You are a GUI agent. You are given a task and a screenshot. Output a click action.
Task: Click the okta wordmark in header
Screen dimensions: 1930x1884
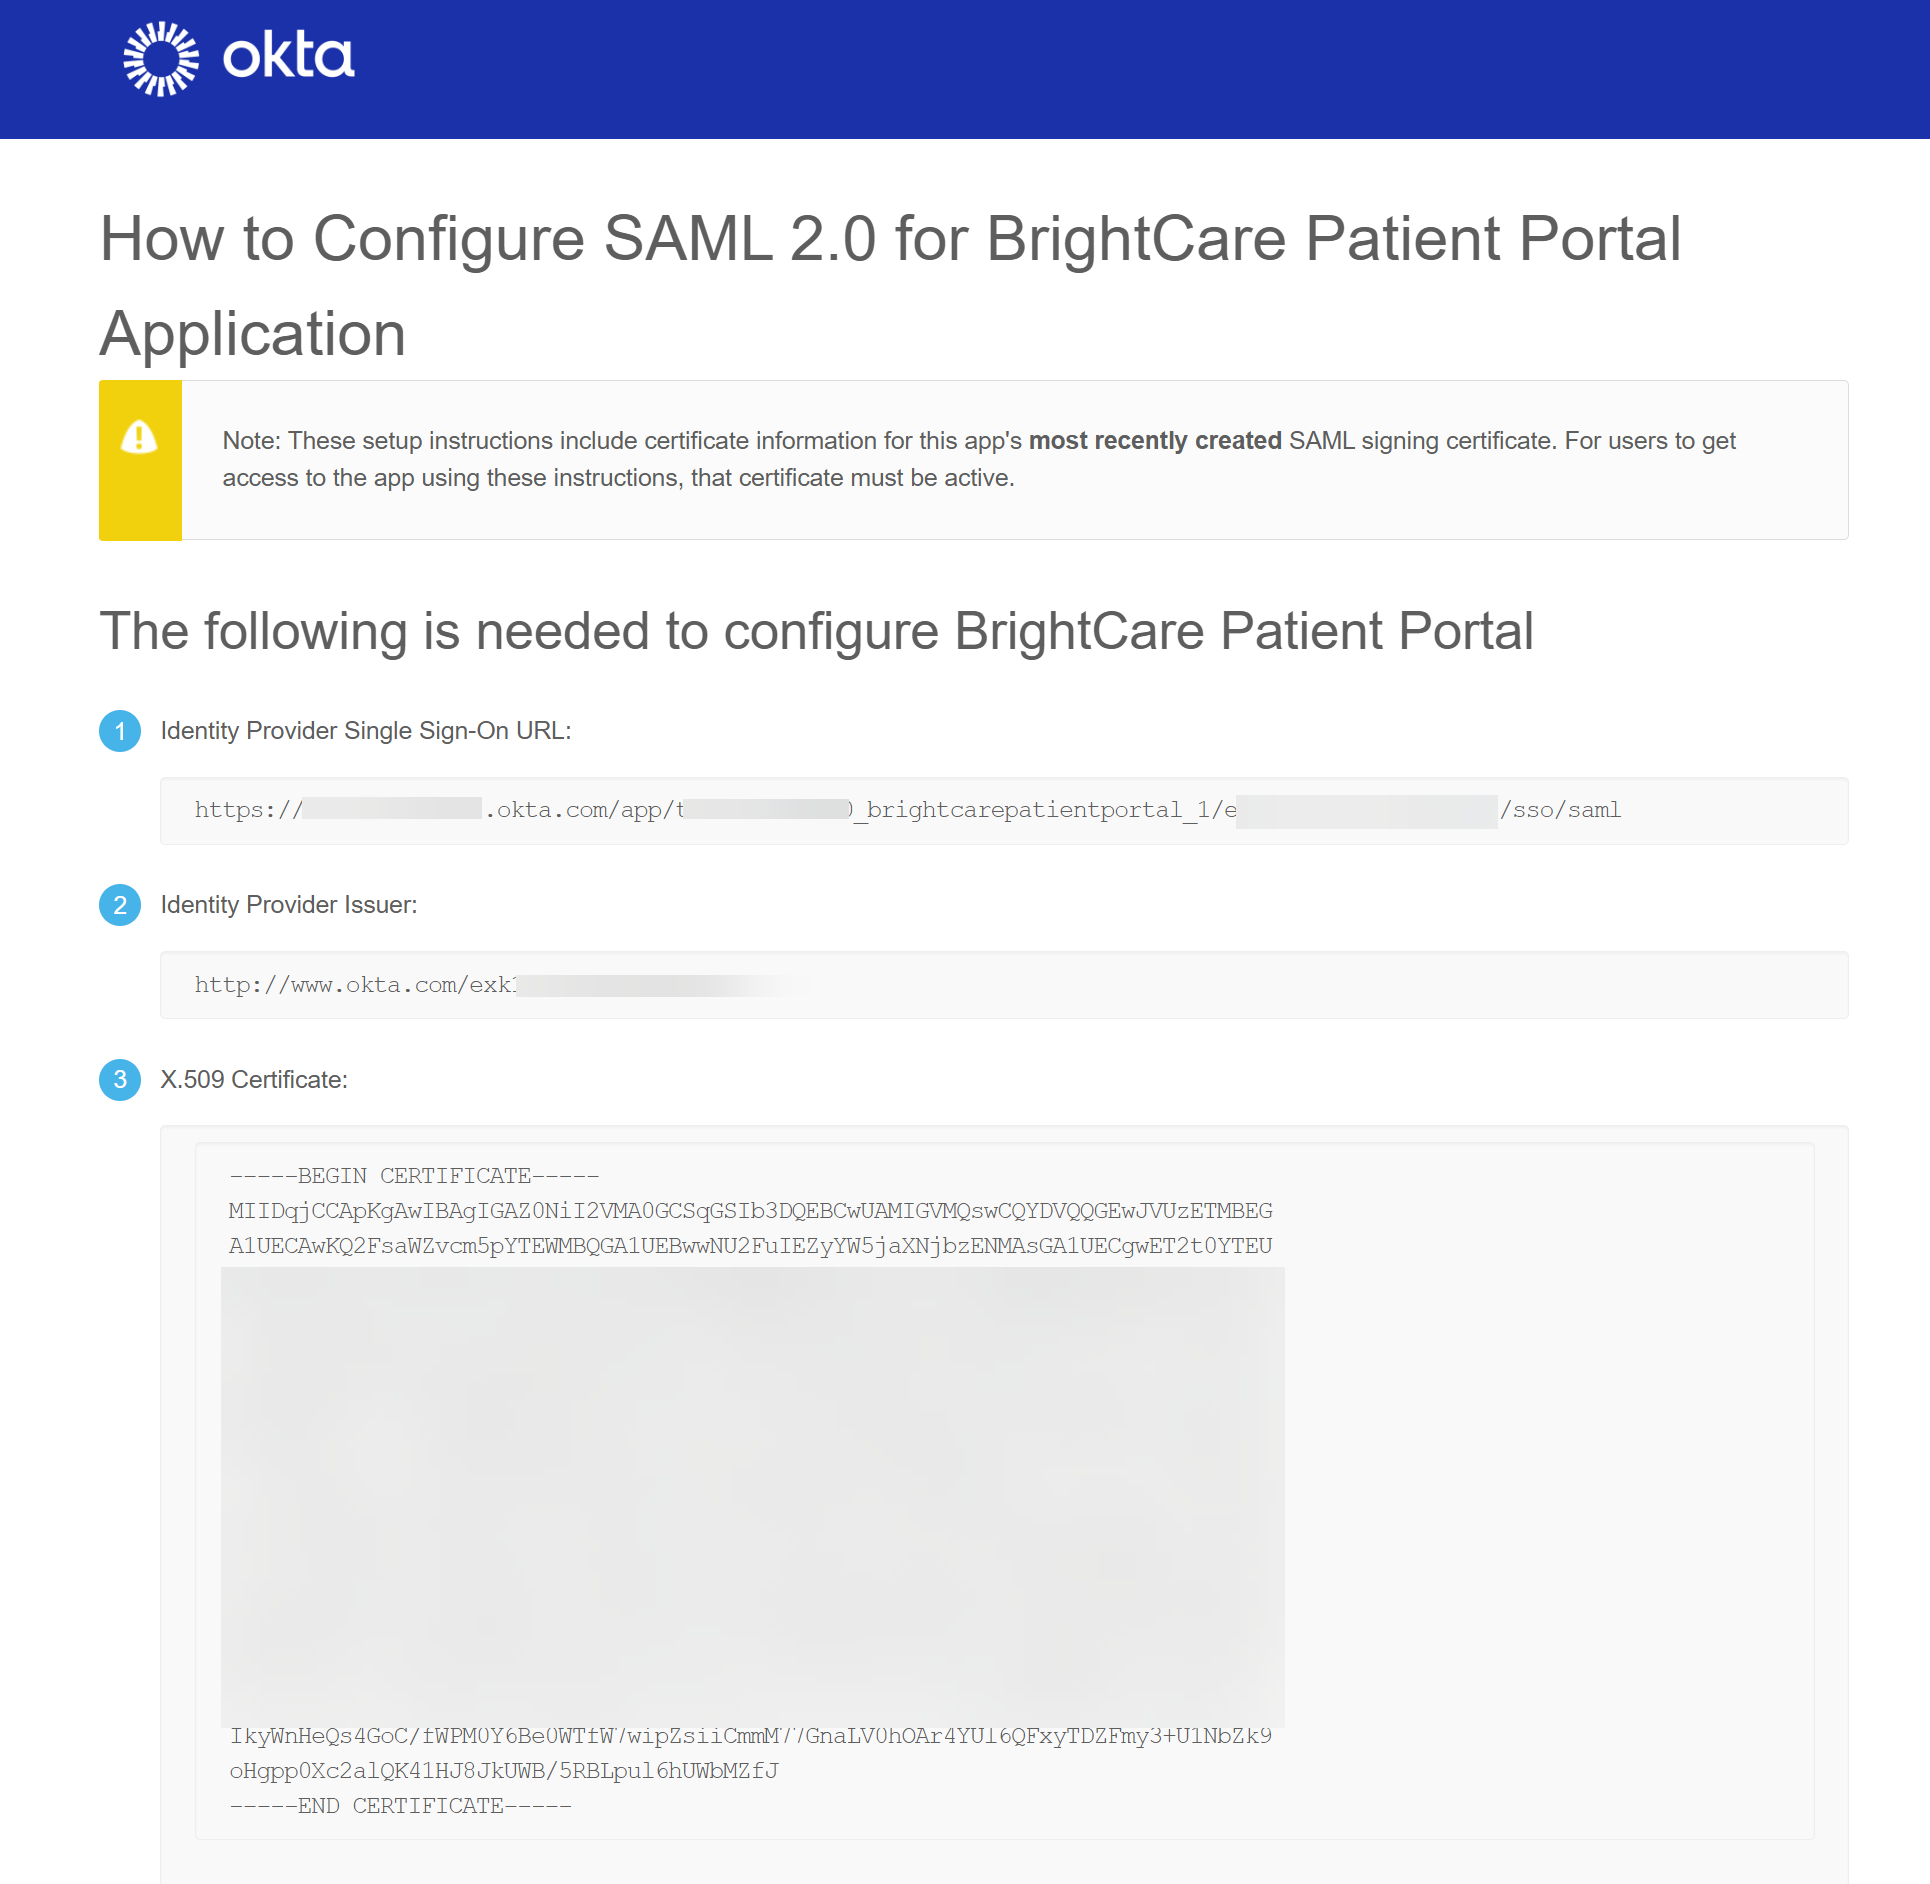coord(288,57)
